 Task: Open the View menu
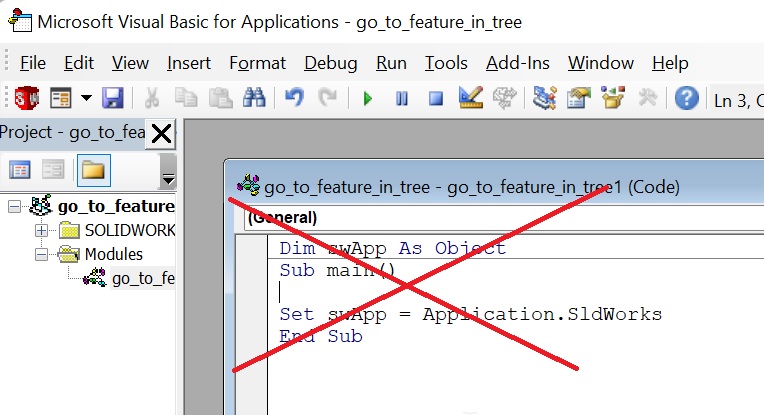pos(130,63)
